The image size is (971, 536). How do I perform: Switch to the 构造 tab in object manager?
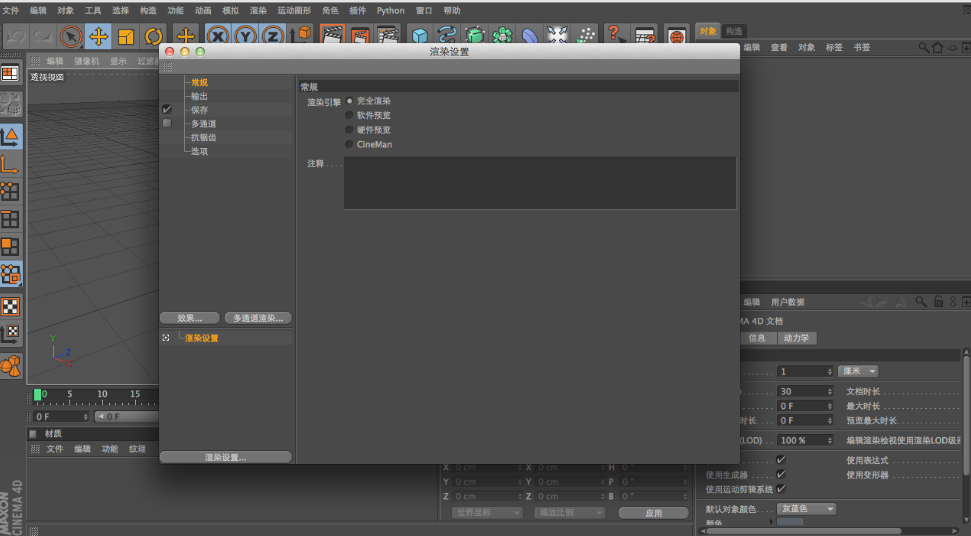click(734, 31)
